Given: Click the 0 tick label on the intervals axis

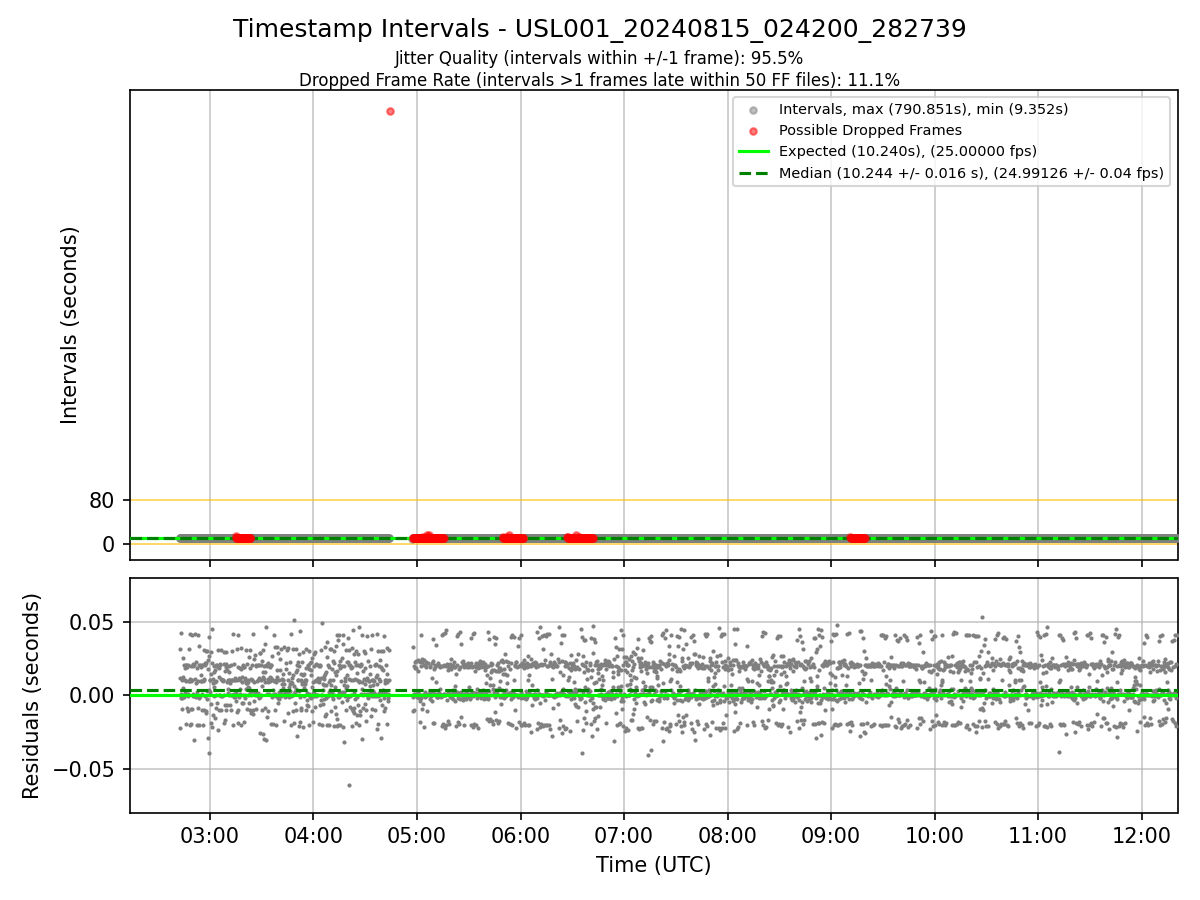Looking at the screenshot, I should [x=109, y=544].
